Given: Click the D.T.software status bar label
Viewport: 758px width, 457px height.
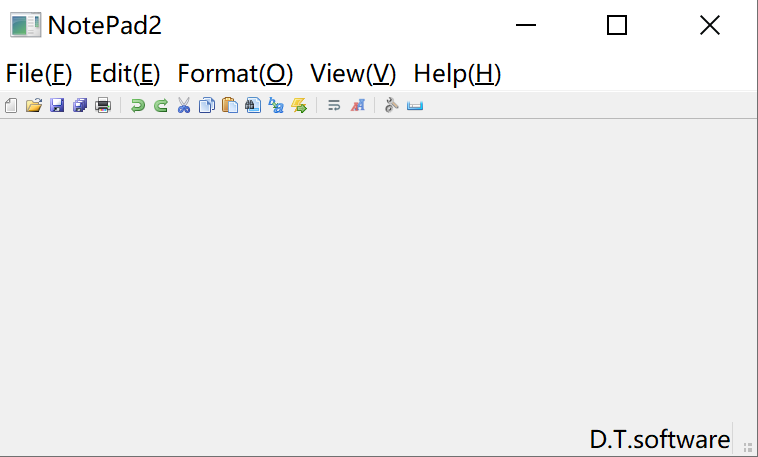Looking at the screenshot, I should click(659, 440).
